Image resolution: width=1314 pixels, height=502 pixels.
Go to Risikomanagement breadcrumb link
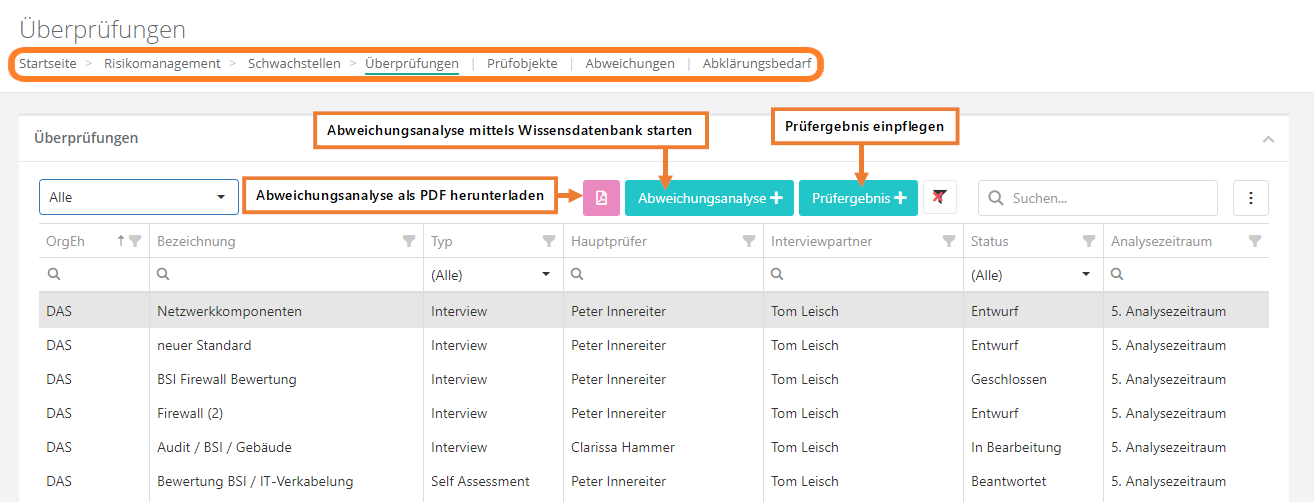pos(162,63)
